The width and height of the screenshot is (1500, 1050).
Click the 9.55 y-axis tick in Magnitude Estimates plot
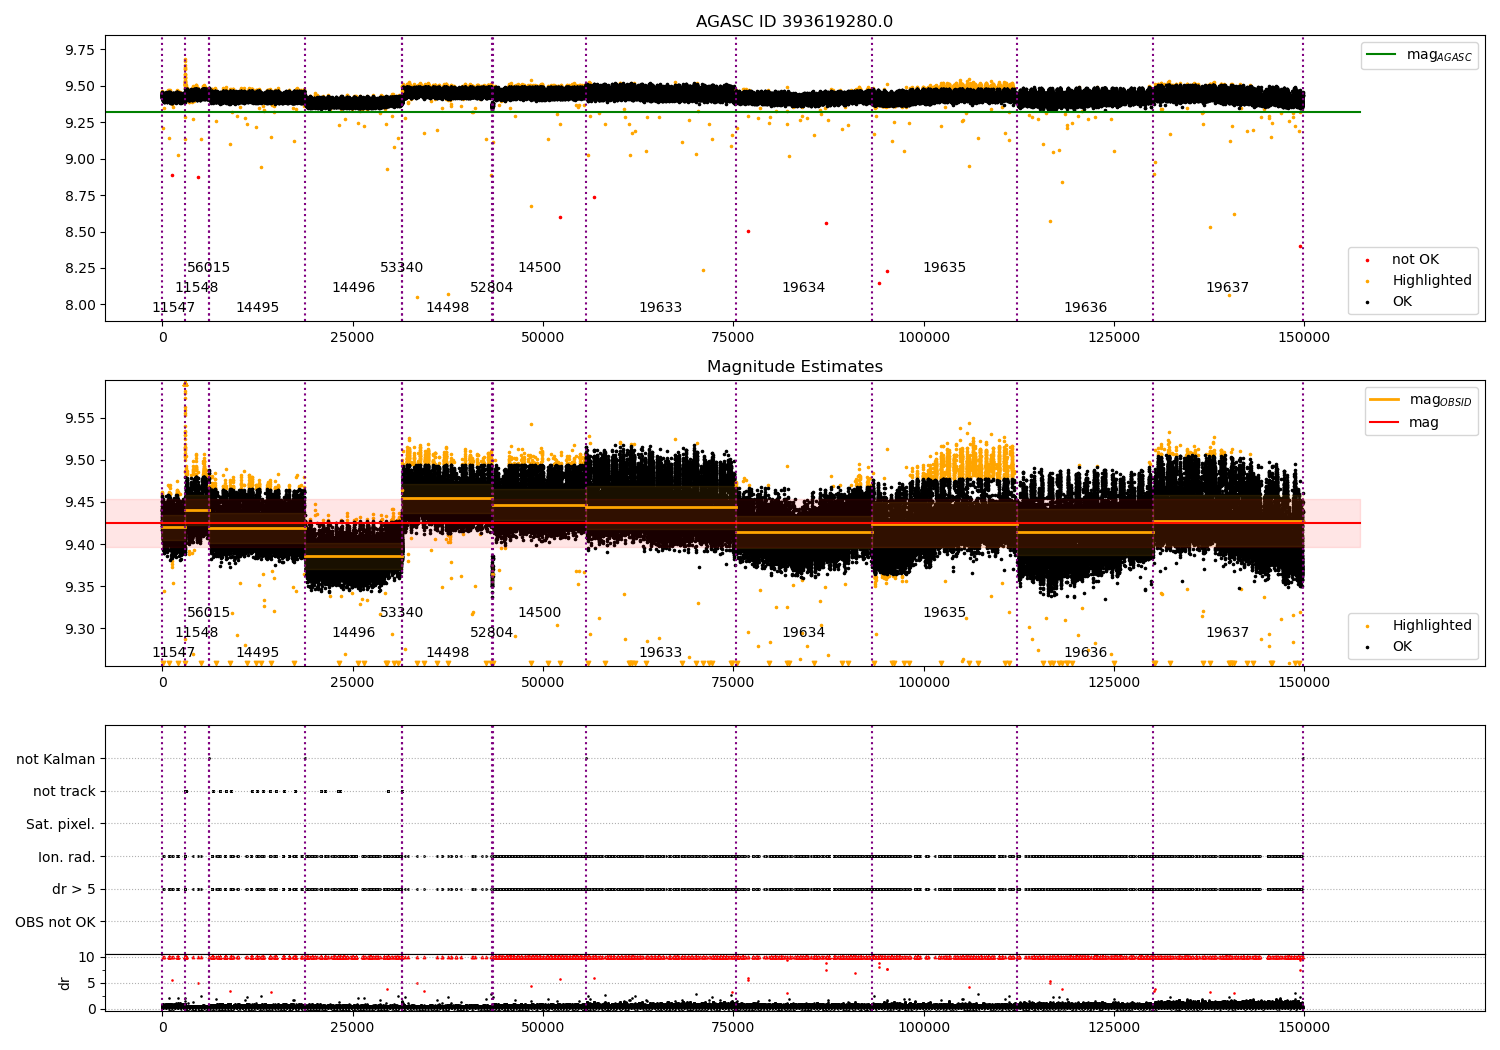click(80, 419)
